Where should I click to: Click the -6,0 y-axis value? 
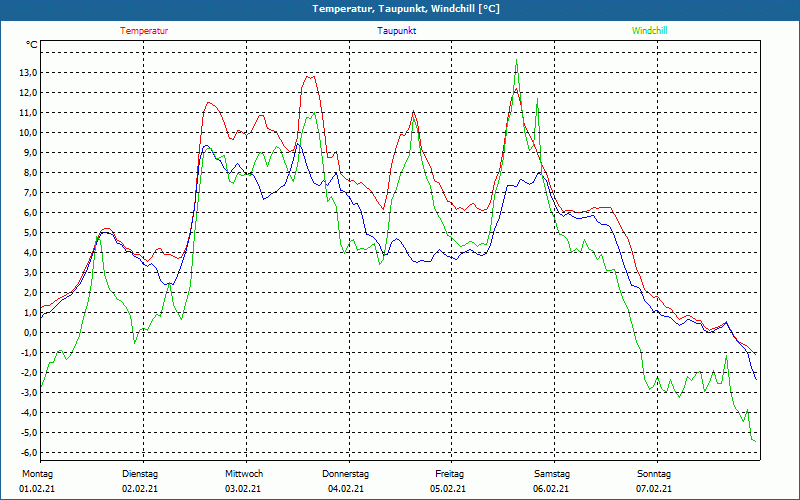point(29,453)
